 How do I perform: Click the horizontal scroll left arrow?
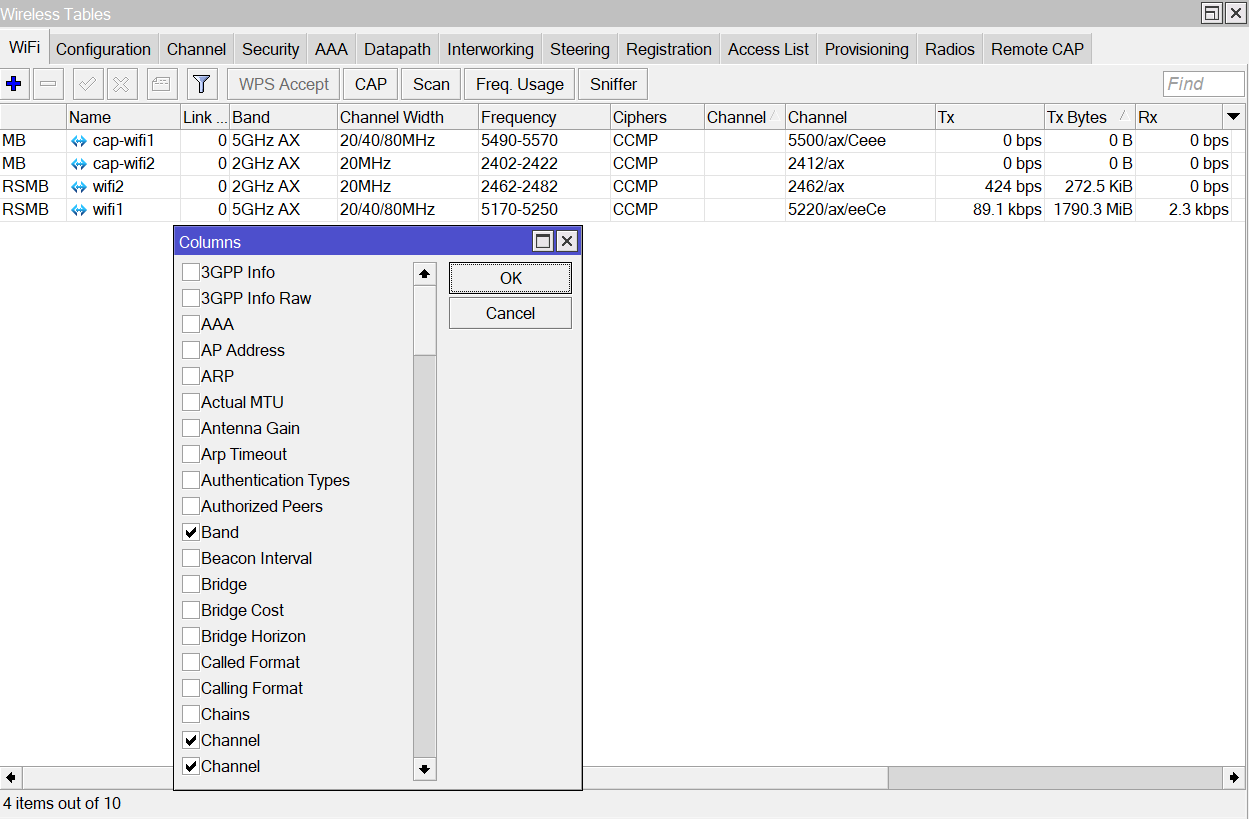pos(11,777)
